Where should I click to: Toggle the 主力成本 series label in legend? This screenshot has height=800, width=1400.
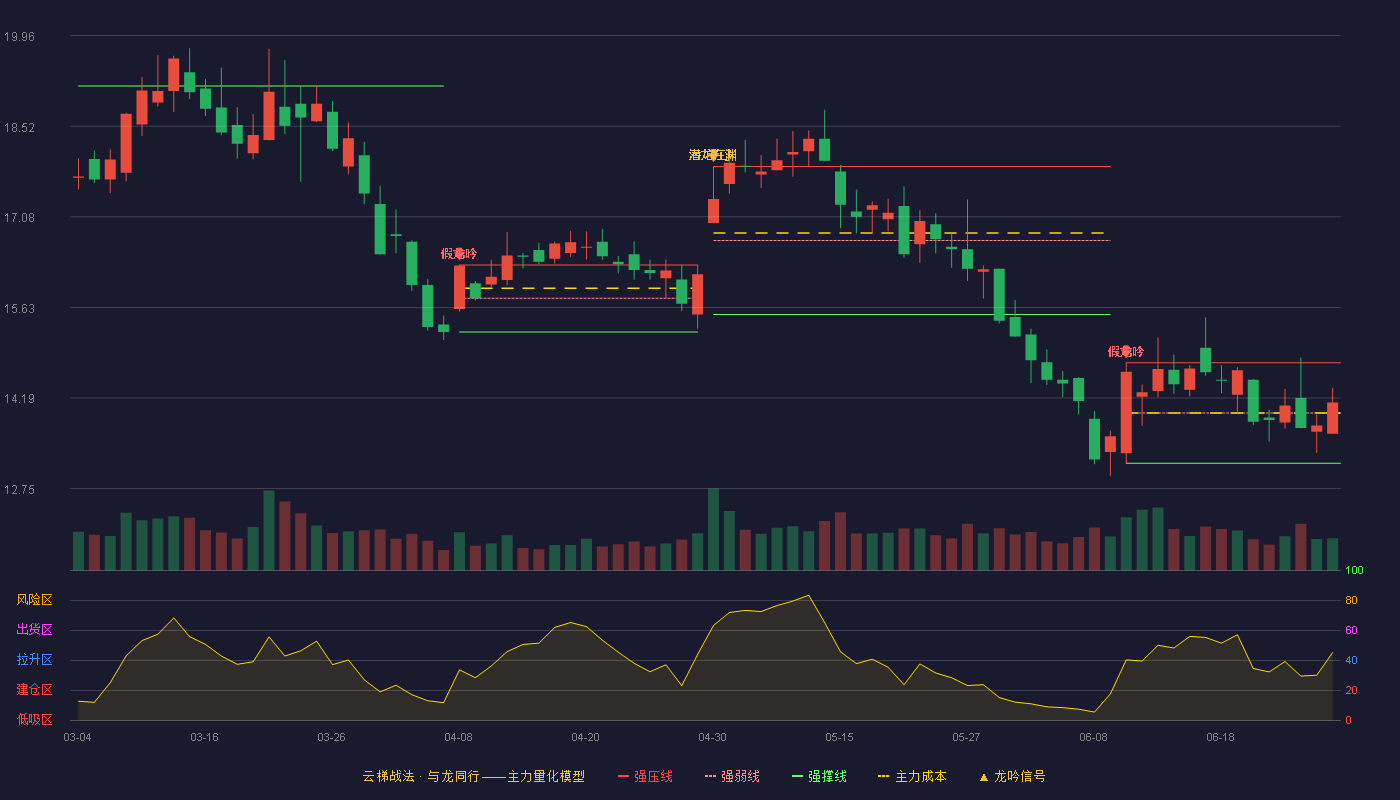tap(920, 776)
